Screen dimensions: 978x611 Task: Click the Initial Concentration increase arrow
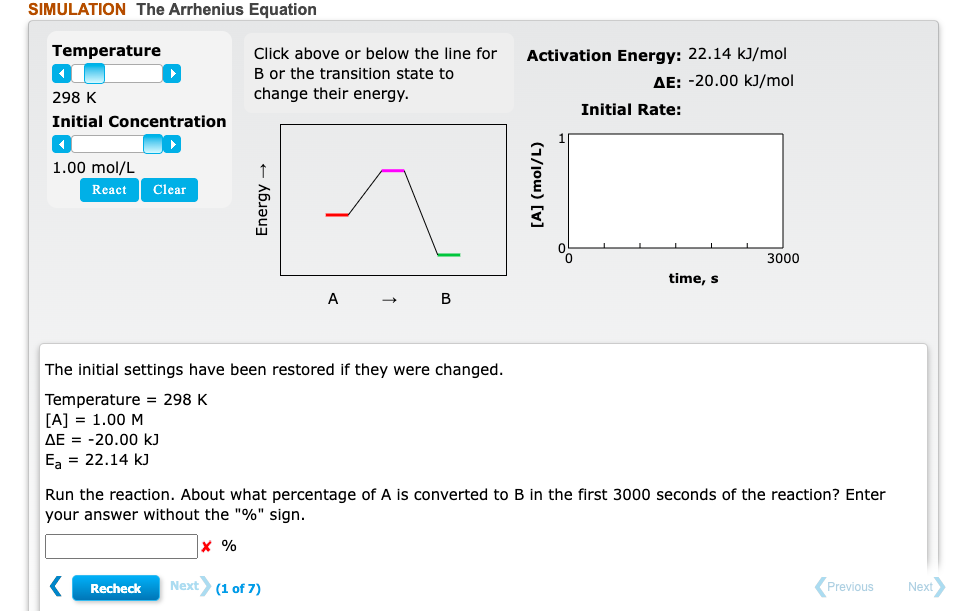click(172, 143)
